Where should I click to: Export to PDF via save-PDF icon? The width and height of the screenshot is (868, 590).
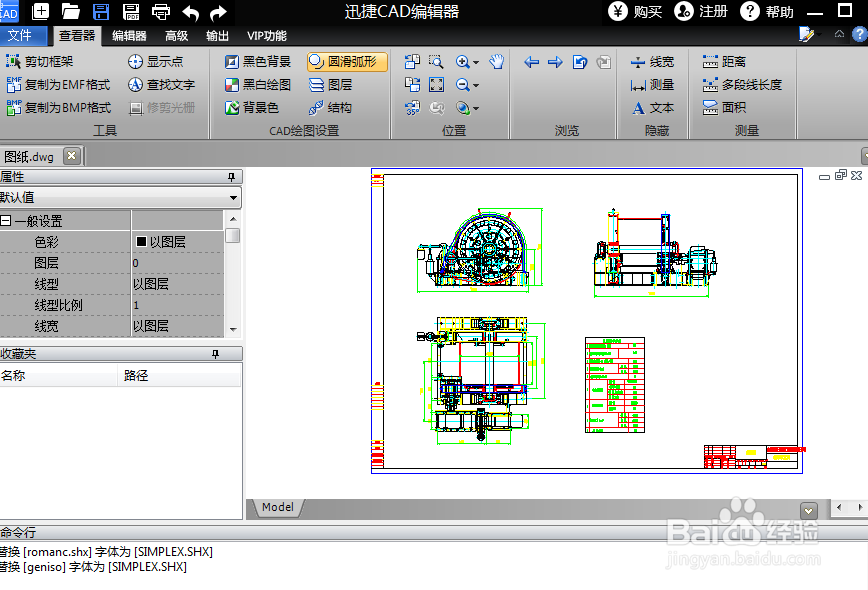131,11
